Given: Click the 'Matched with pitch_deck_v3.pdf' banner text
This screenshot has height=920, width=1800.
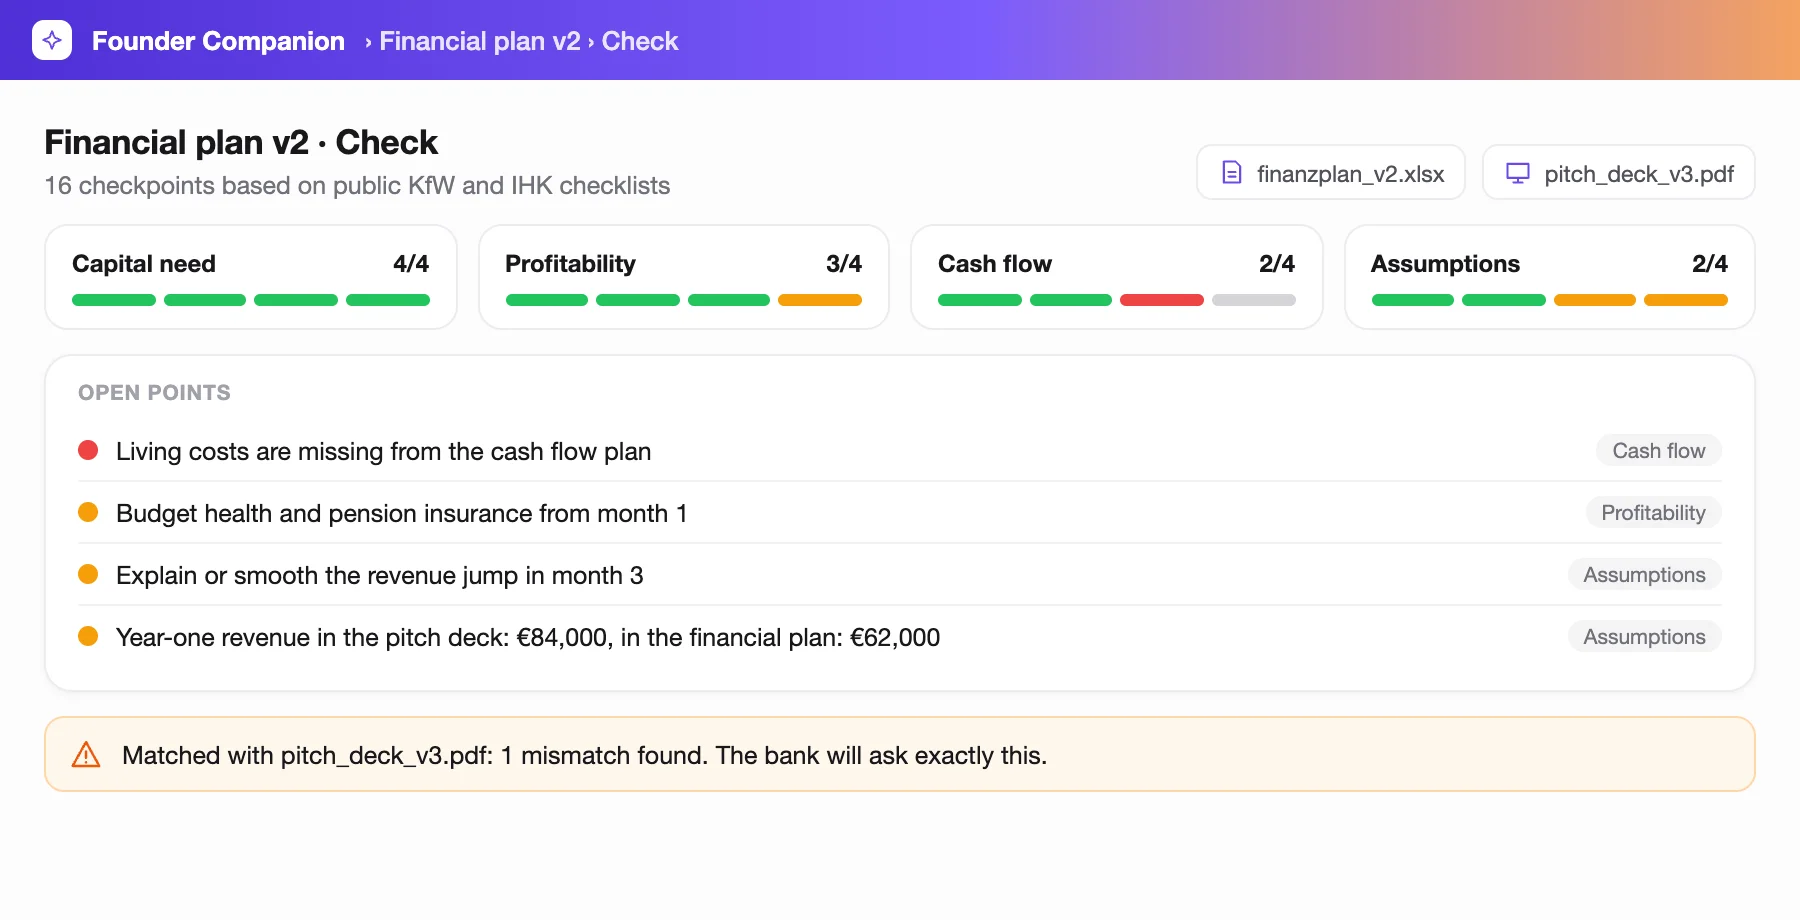Looking at the screenshot, I should click(x=584, y=755).
